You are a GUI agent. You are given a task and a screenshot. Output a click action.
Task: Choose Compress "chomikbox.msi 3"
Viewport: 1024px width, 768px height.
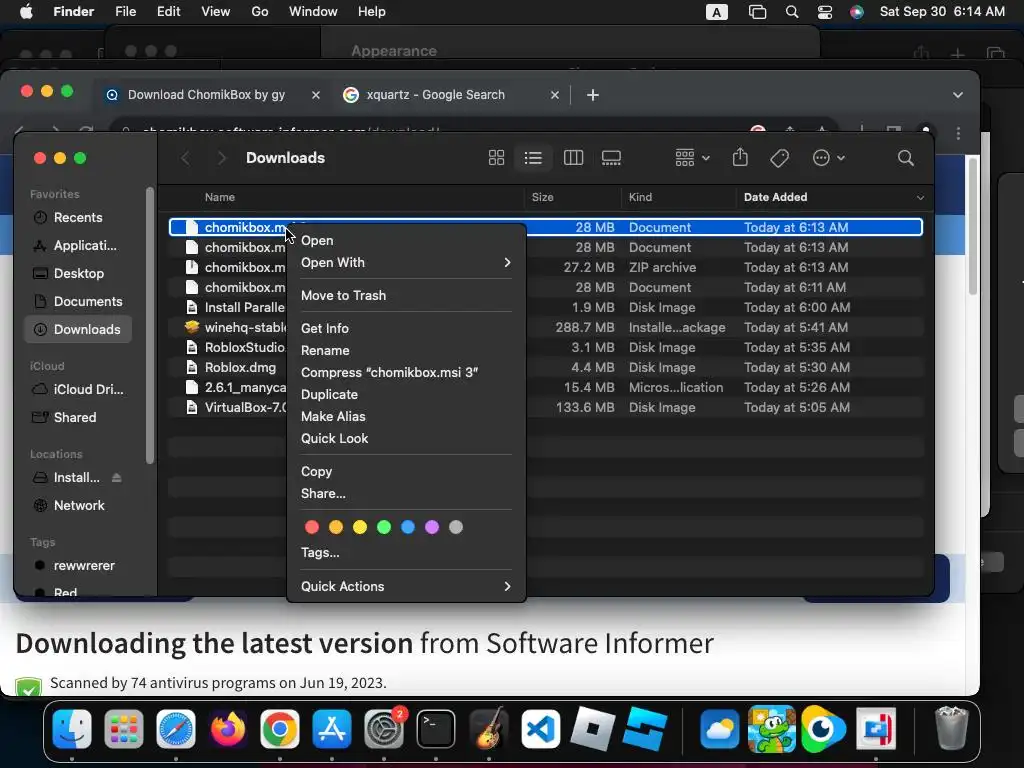click(406, 372)
